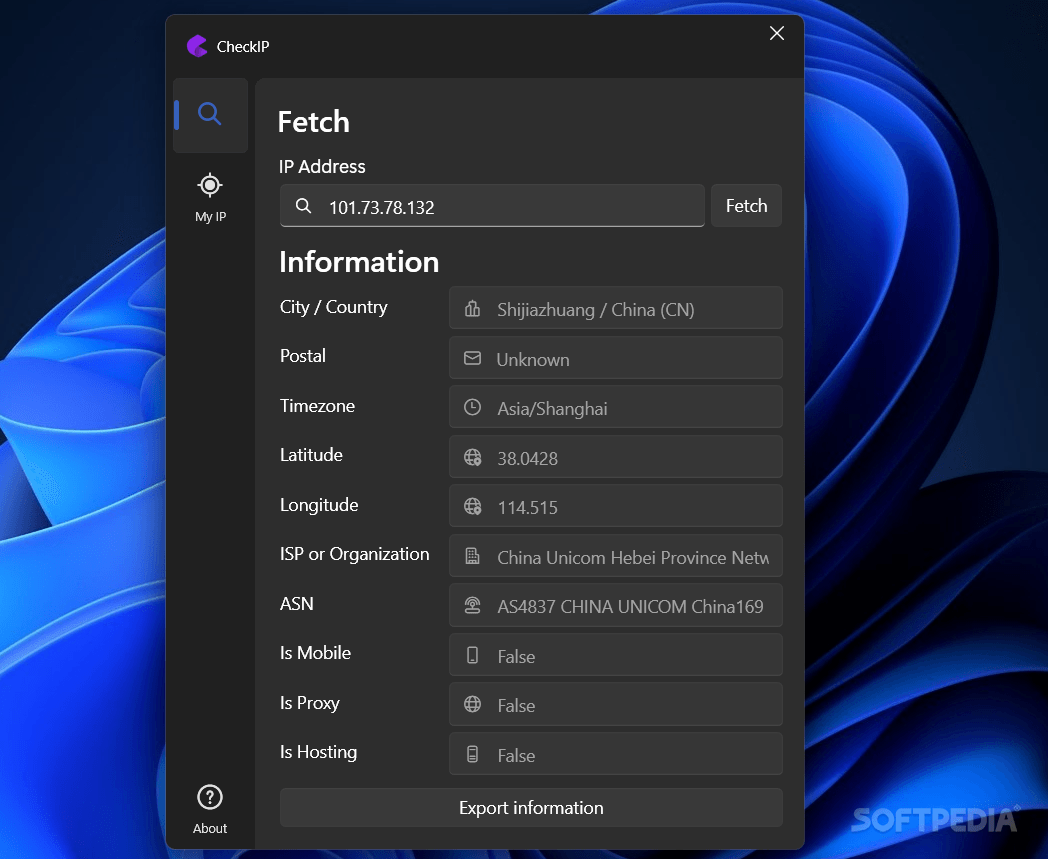Click the ASN label
This screenshot has height=859, width=1048.
297,604
